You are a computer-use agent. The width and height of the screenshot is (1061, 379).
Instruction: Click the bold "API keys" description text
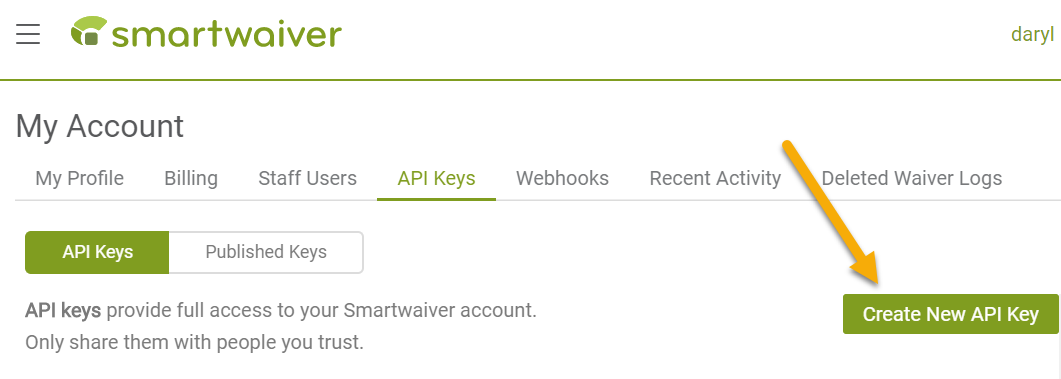coord(63,311)
